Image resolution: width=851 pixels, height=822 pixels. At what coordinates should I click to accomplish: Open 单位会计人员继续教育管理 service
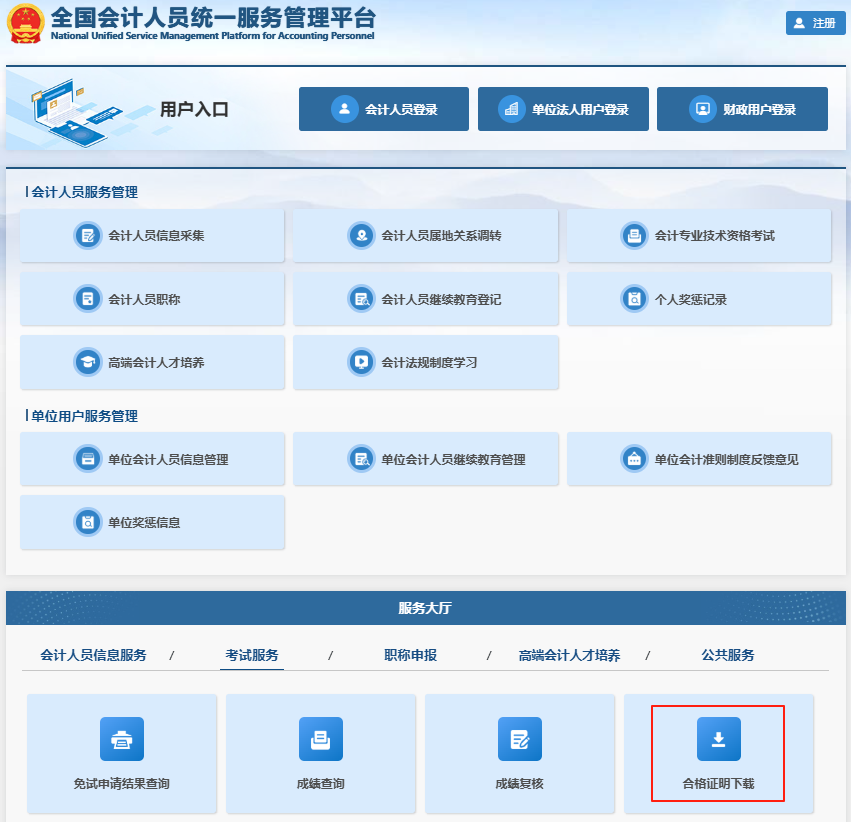click(x=425, y=458)
